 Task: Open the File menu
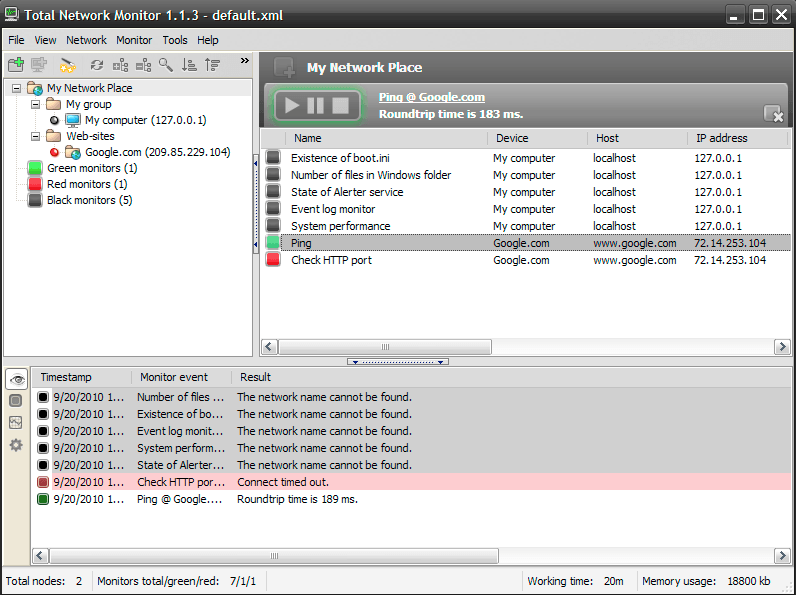(x=16, y=40)
